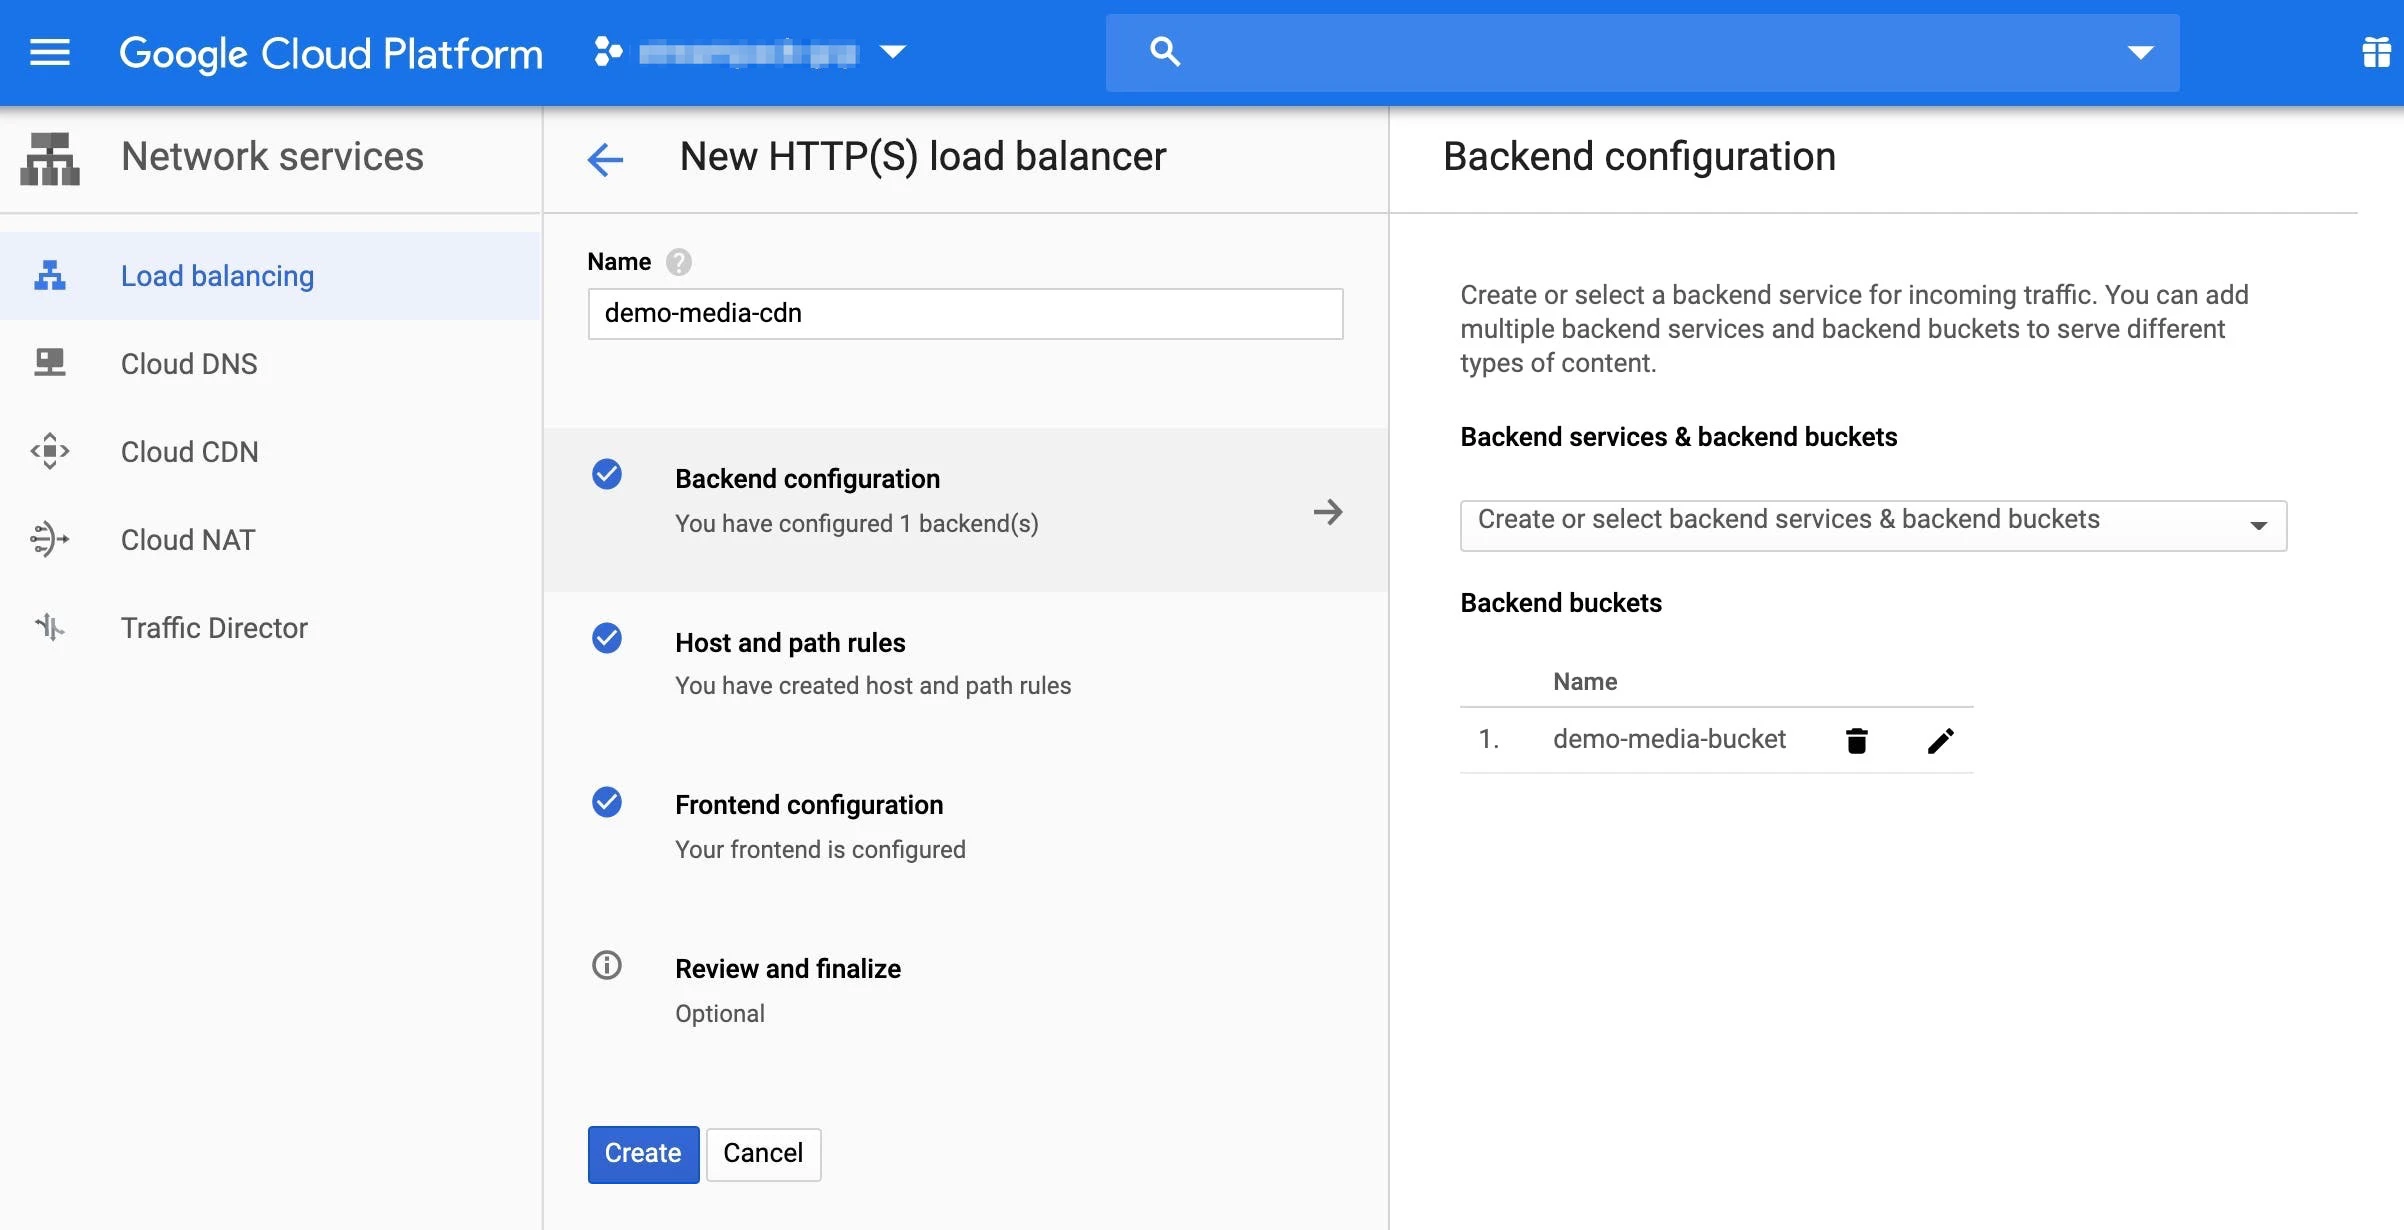Image resolution: width=2404 pixels, height=1230 pixels.
Task: Open Cloud NAT from the sidebar
Action: point(270,540)
